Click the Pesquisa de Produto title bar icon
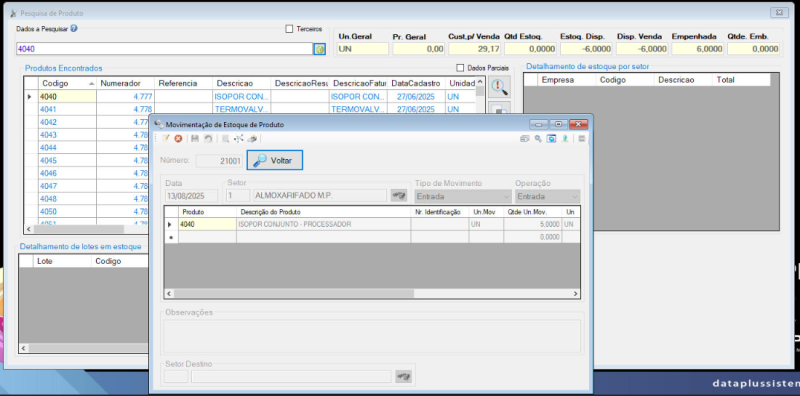Viewport: 800px width, 396px height. point(13,13)
